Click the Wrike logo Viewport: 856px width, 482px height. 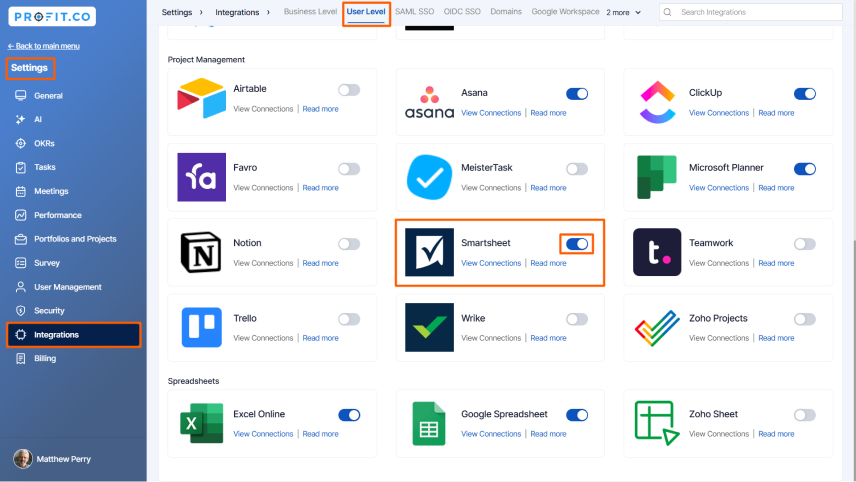tap(429, 328)
